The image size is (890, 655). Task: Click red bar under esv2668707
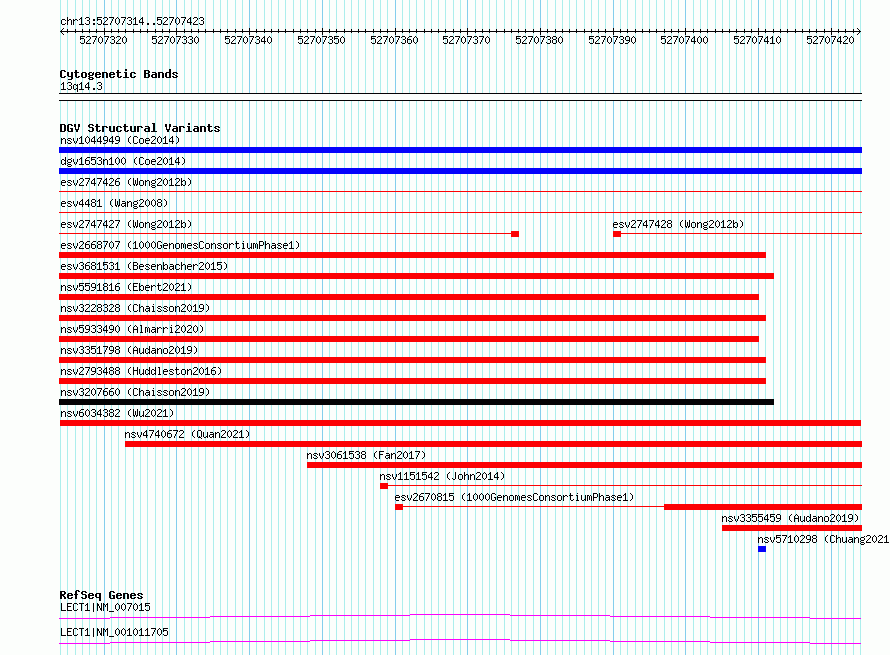click(413, 255)
